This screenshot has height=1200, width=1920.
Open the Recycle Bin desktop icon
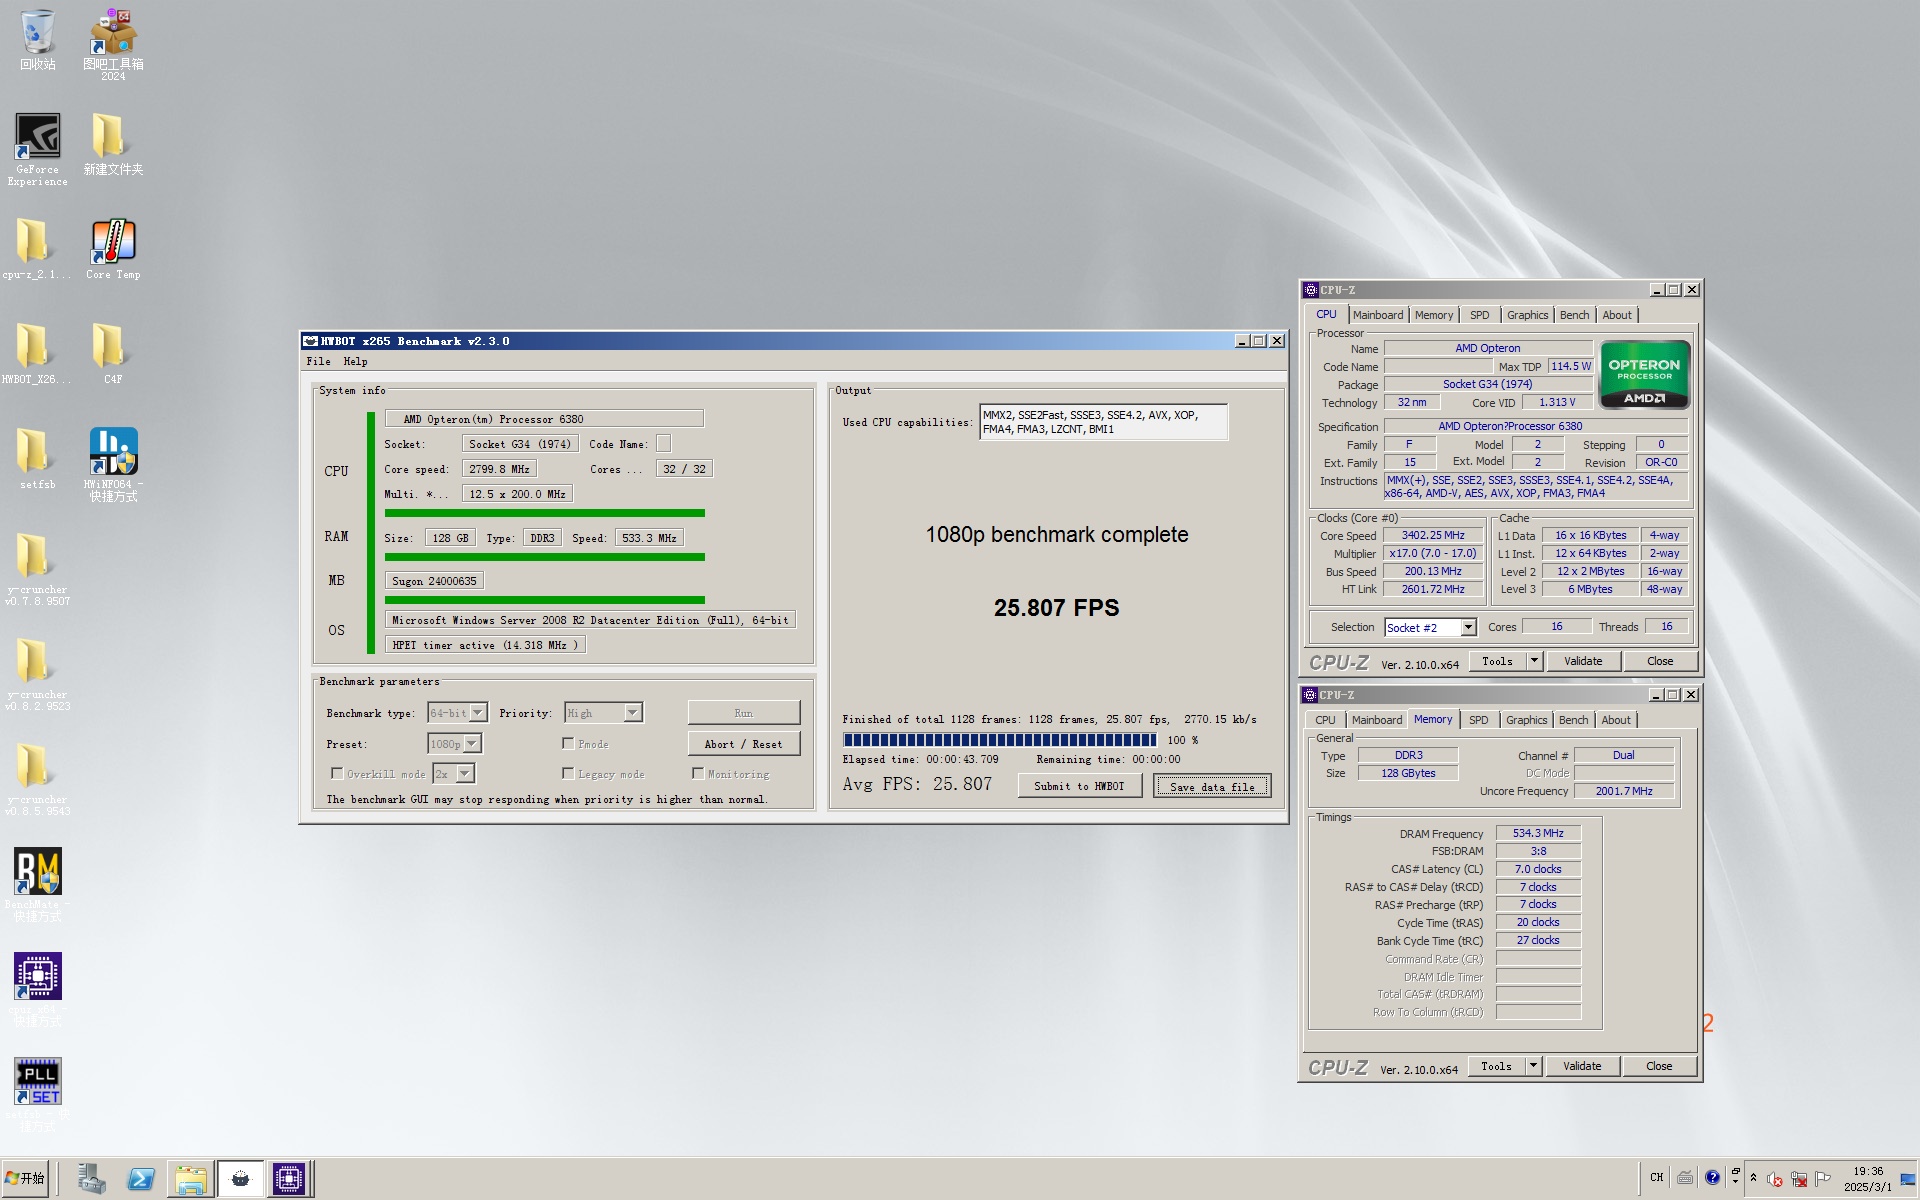click(x=37, y=40)
